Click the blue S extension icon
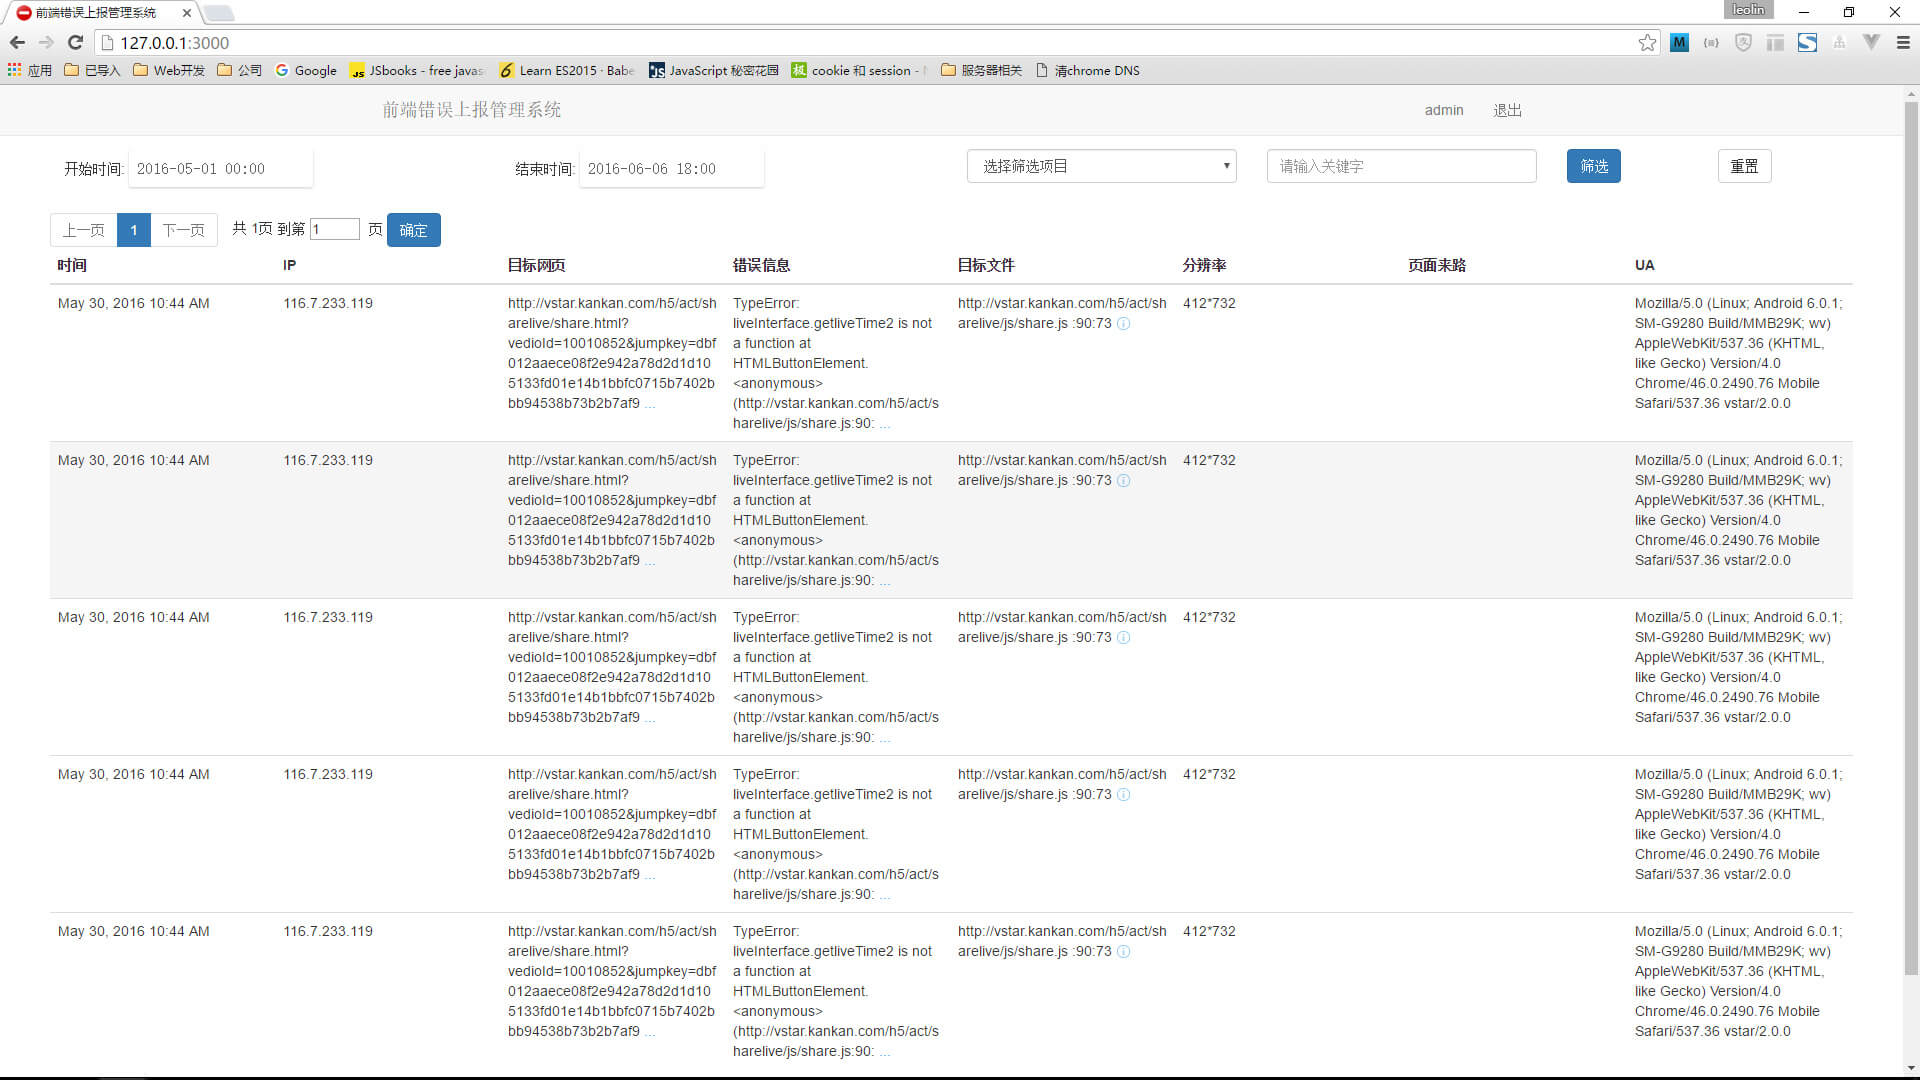 [1807, 42]
